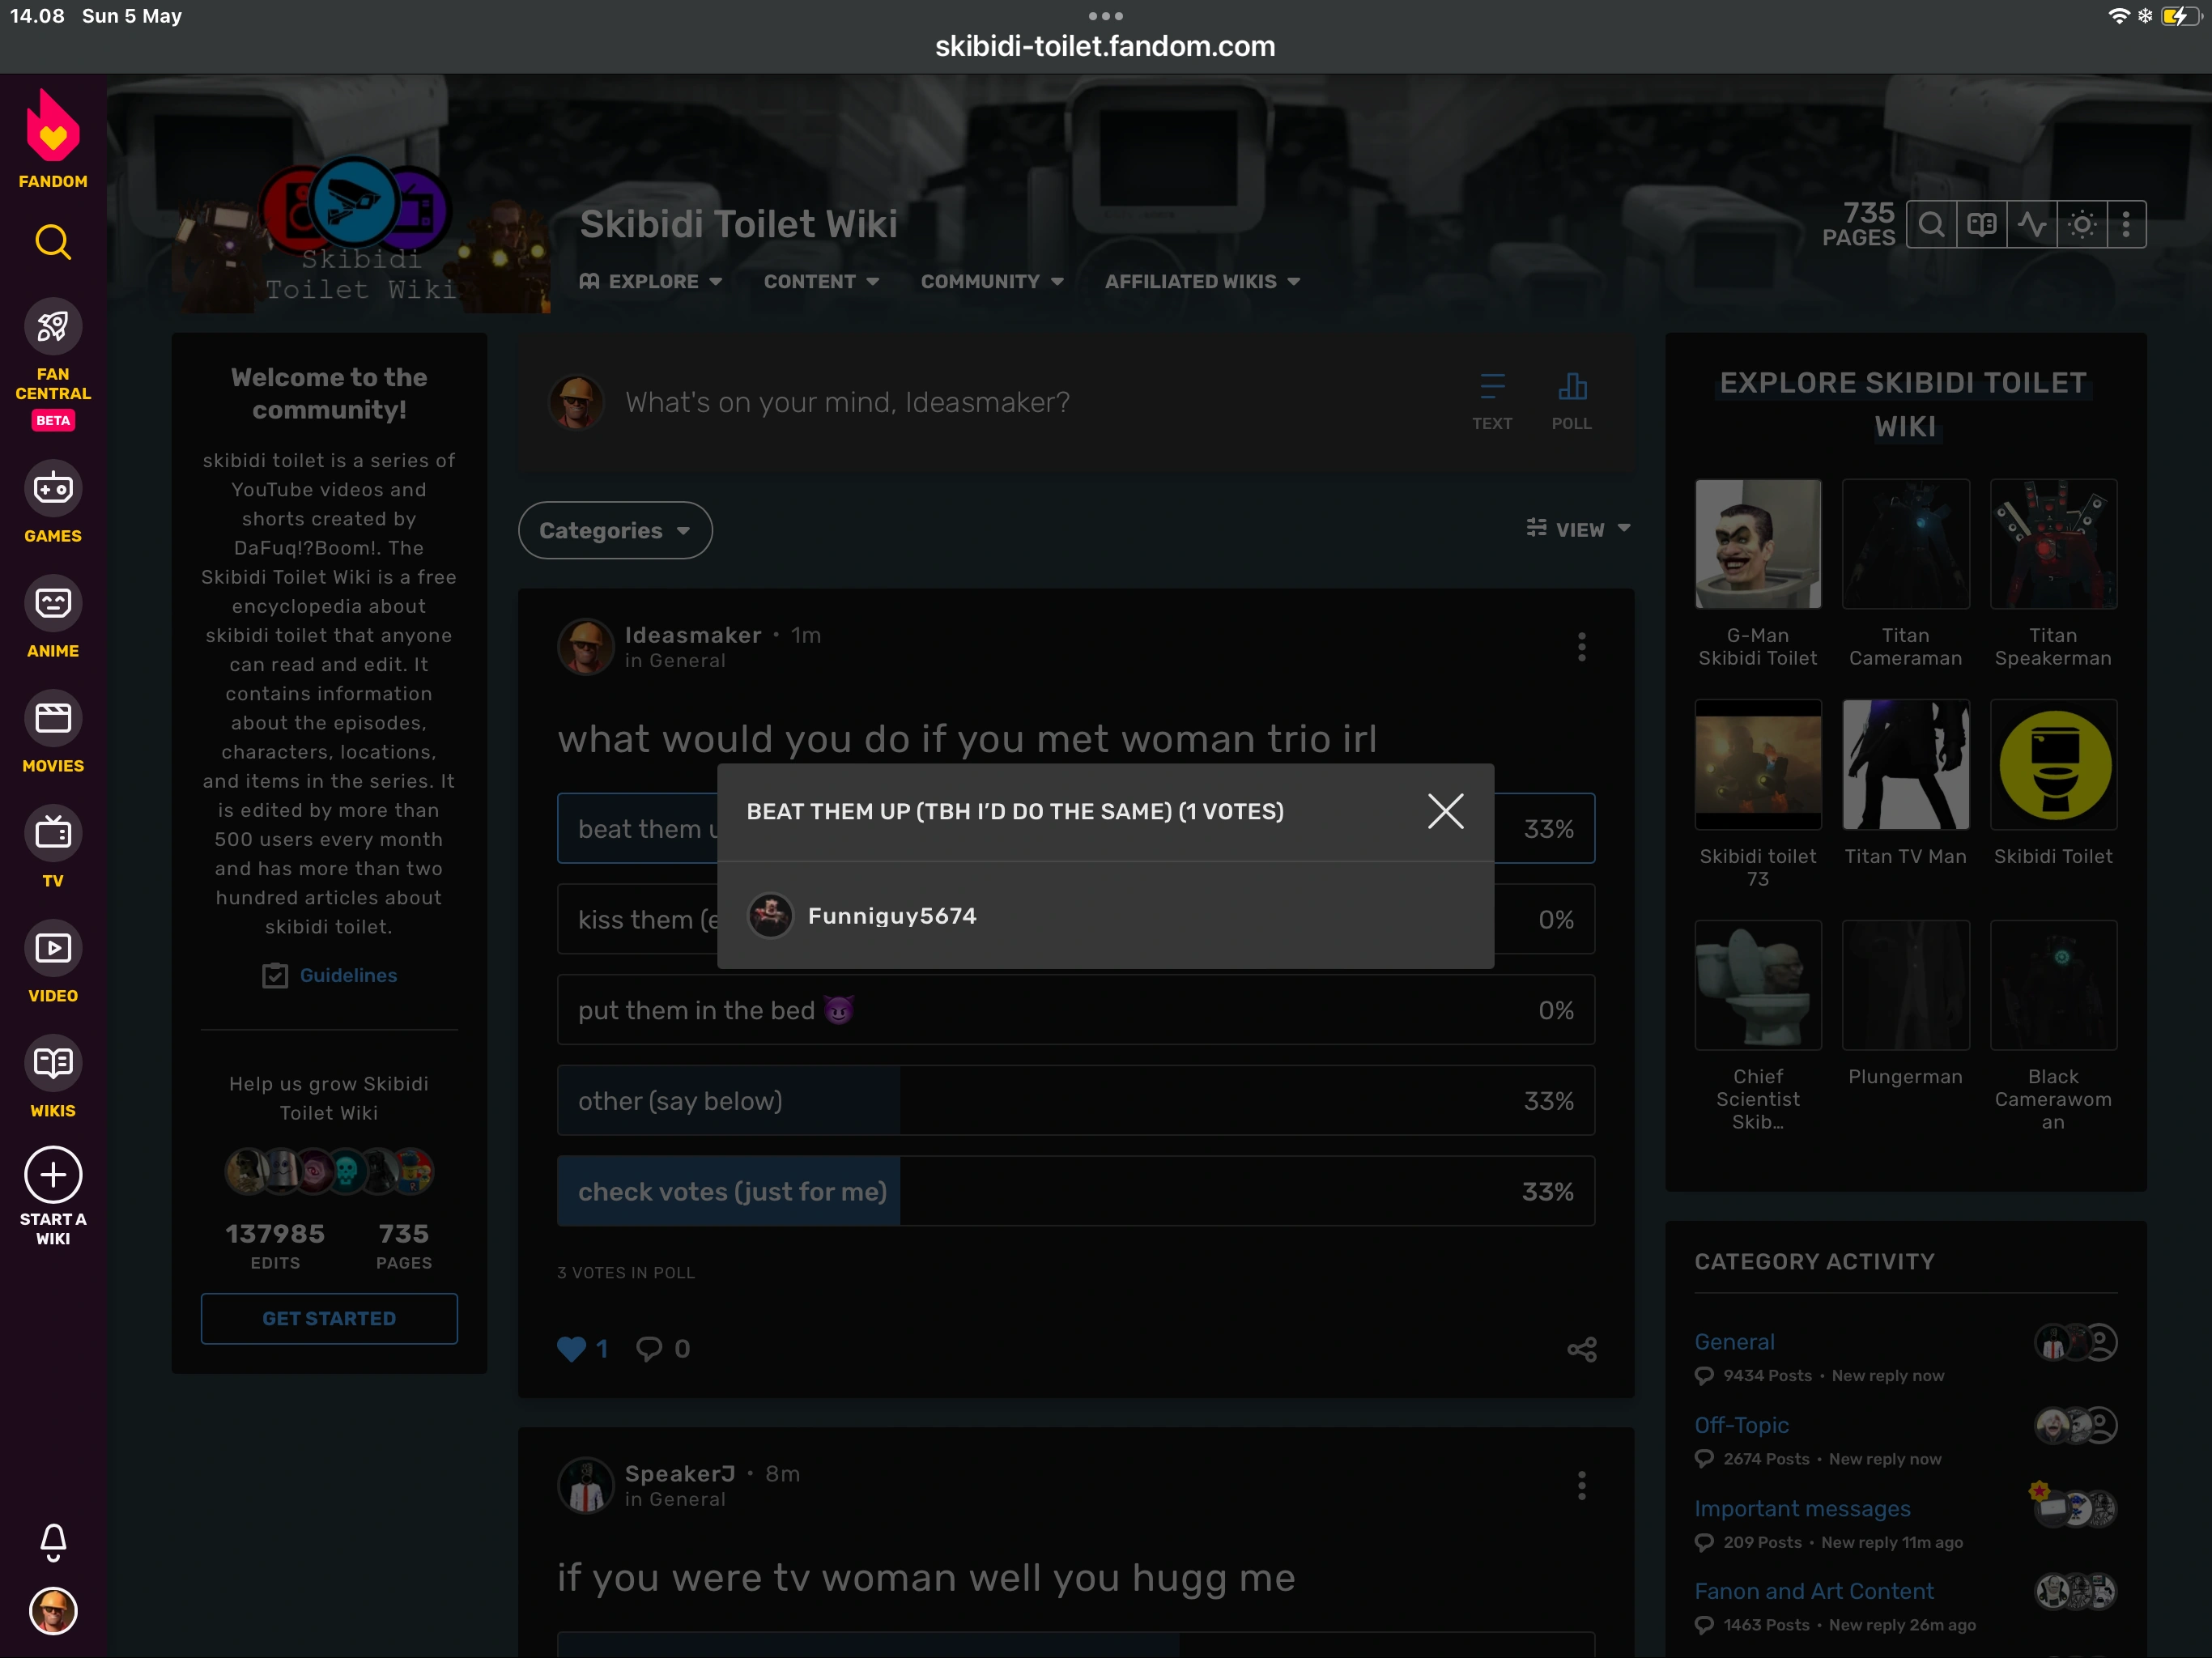Open wiki recent activity icon
Viewport: 2212px width, 1658px height.
pyautogui.click(x=2031, y=225)
